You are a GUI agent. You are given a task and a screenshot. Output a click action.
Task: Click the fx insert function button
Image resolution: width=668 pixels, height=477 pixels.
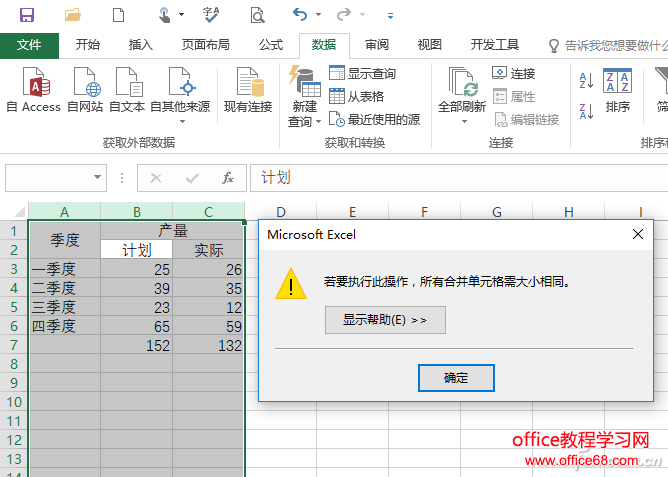pyautogui.click(x=228, y=178)
